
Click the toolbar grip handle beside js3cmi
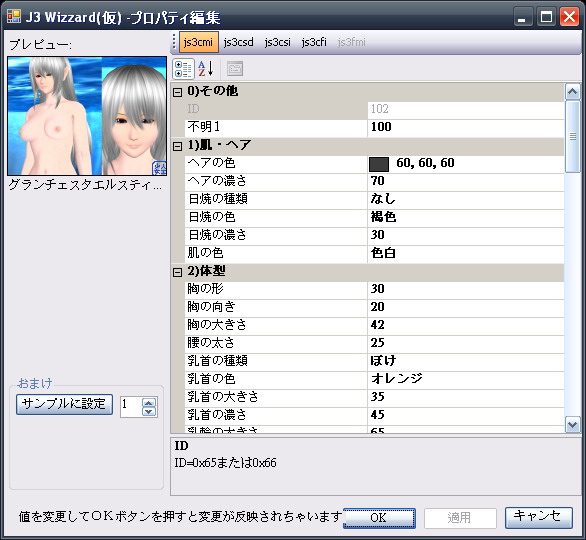174,42
